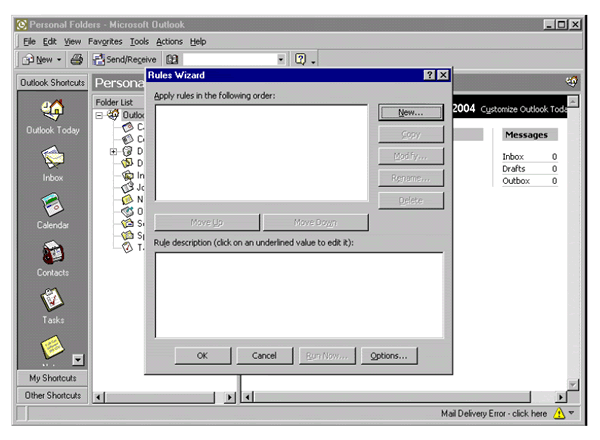Viewport: 600px width, 440px height.
Task: Switch to My Shortcuts group
Action: [52, 378]
